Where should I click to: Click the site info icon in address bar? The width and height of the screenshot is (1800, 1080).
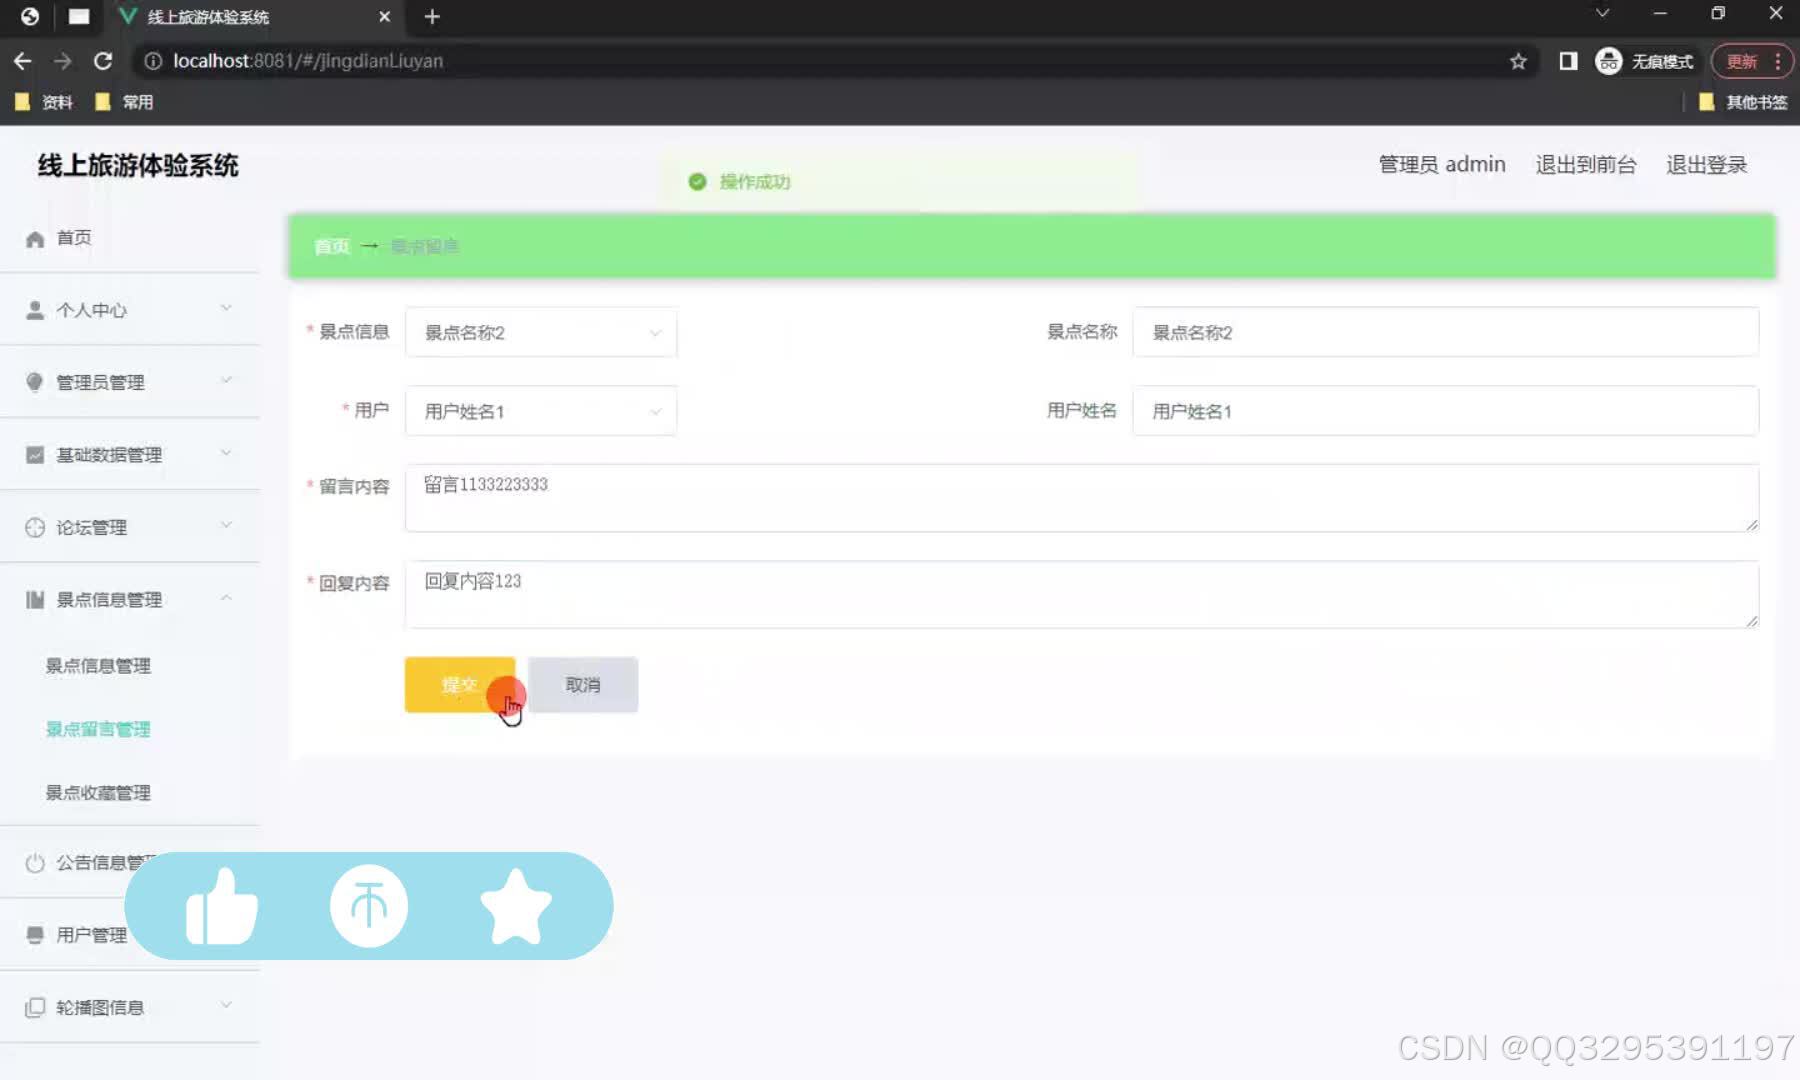153,61
